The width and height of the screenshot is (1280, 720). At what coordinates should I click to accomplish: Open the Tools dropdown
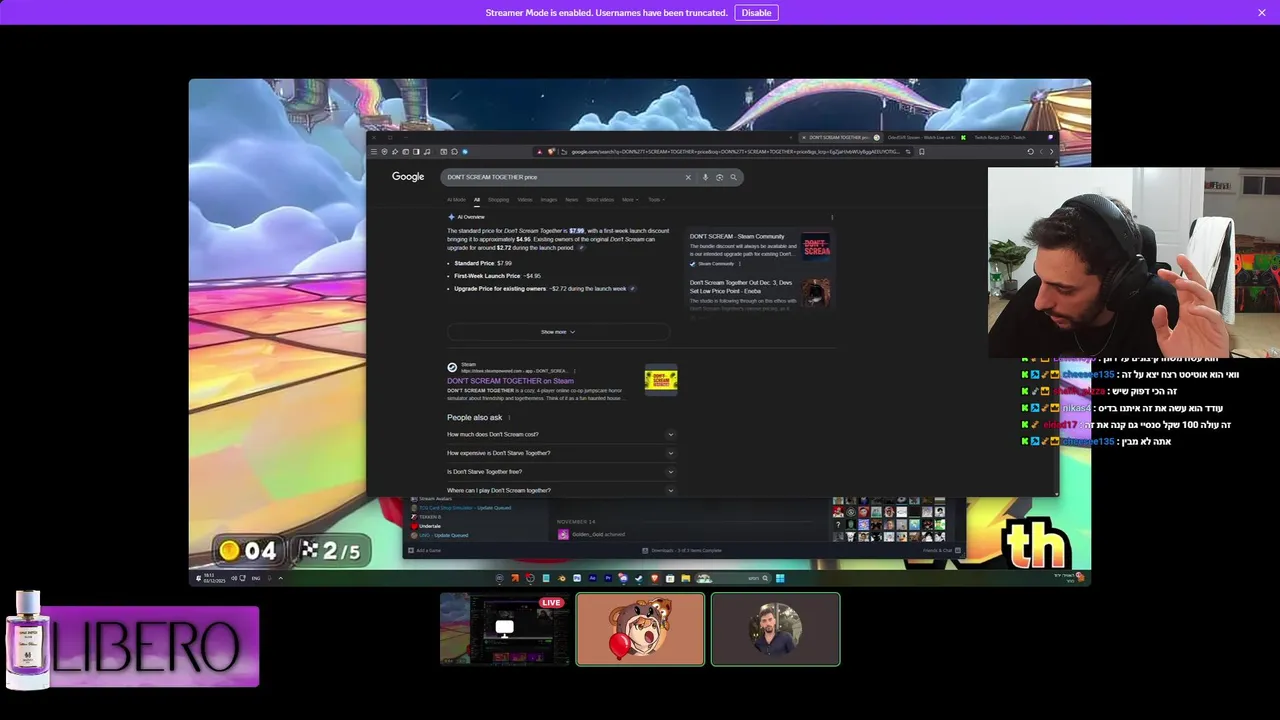[x=656, y=200]
